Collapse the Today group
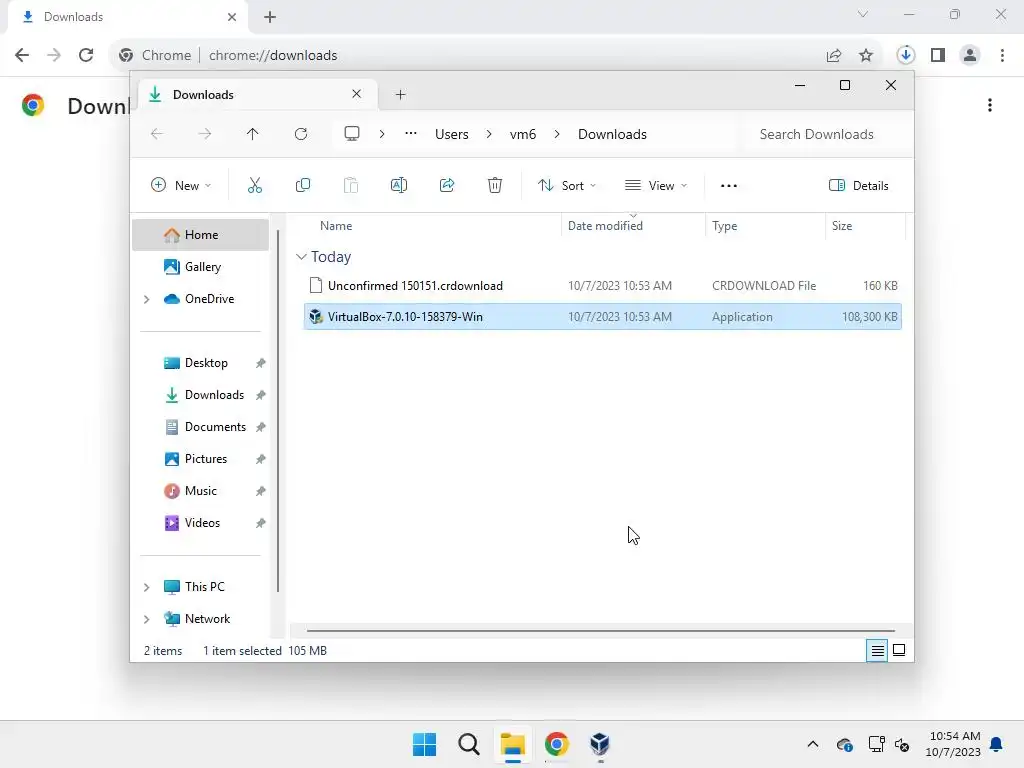Screen dimensions: 1024x768 tap(301, 257)
